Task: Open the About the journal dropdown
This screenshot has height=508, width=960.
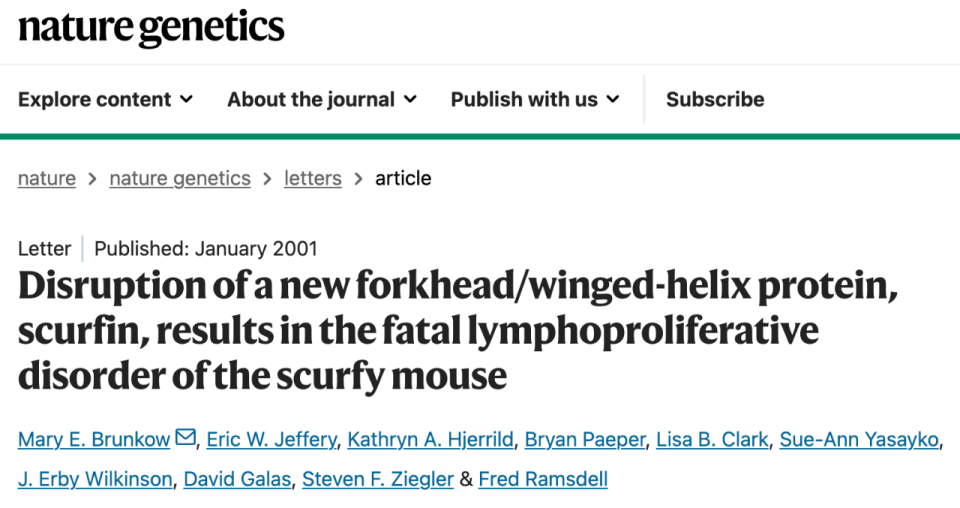Action: (x=321, y=99)
